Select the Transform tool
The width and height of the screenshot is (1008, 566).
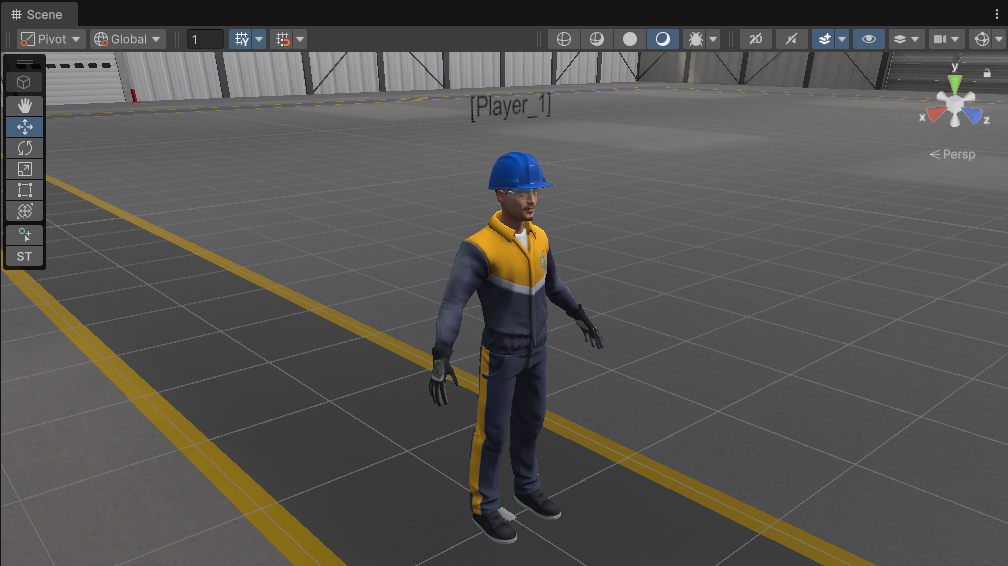coord(25,211)
